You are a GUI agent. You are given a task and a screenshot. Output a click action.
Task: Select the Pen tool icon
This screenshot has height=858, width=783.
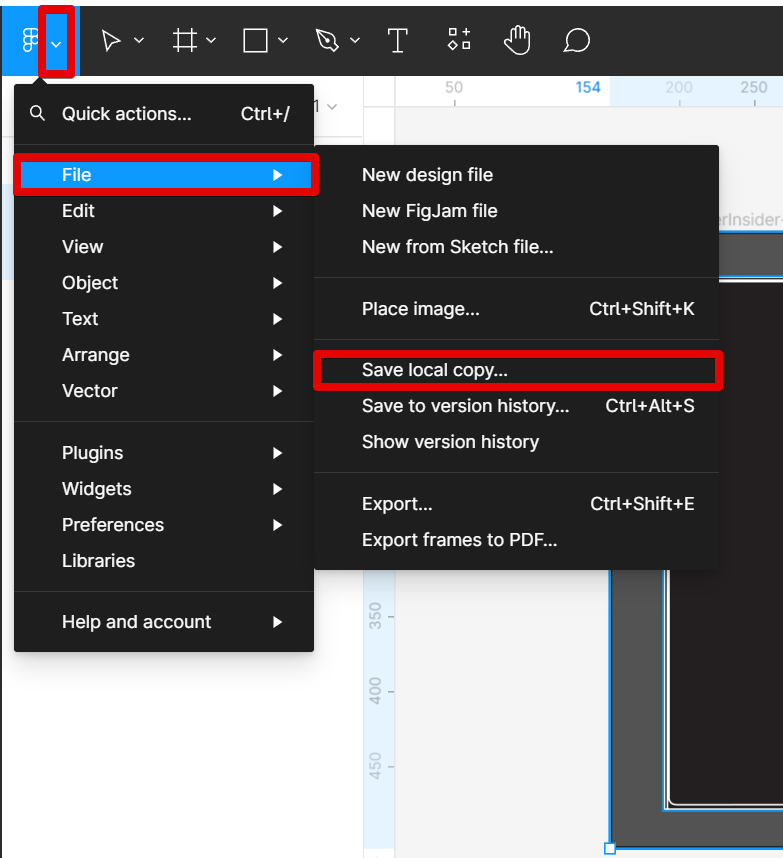pyautogui.click(x=327, y=41)
